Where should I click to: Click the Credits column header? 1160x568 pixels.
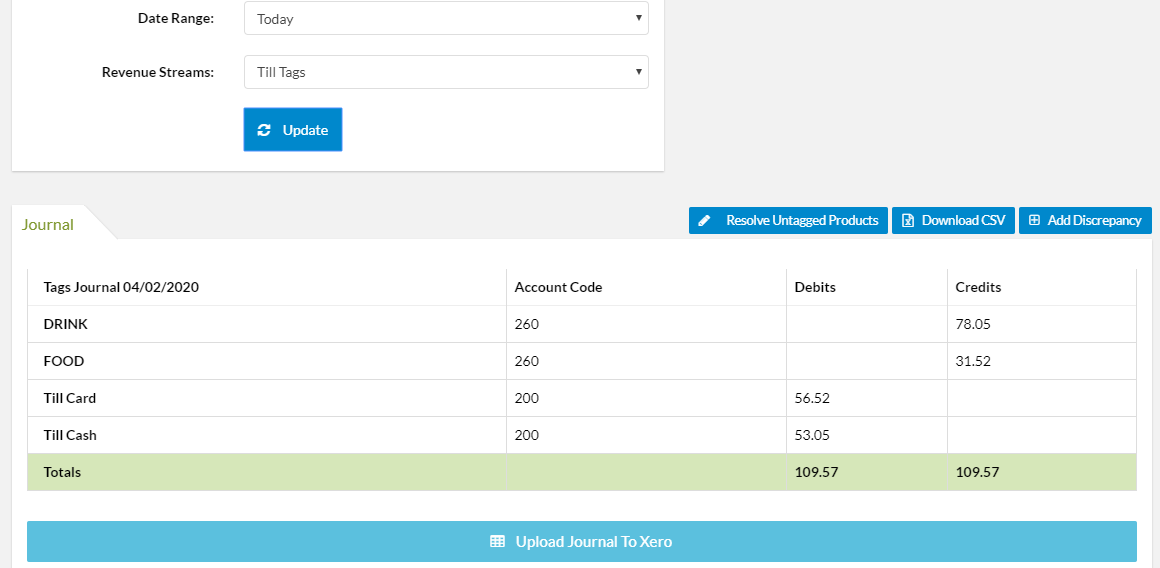[978, 287]
